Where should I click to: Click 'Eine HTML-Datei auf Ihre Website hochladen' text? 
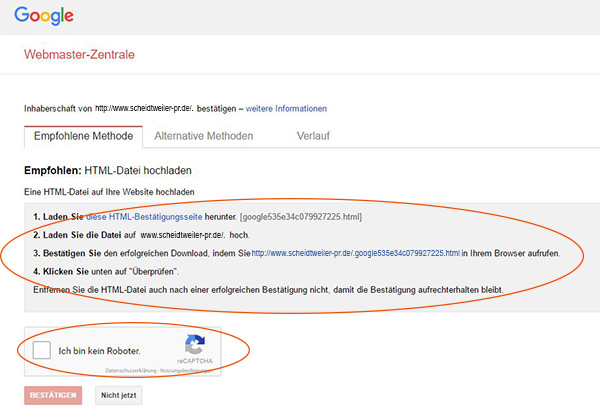pyautogui.click(x=109, y=192)
